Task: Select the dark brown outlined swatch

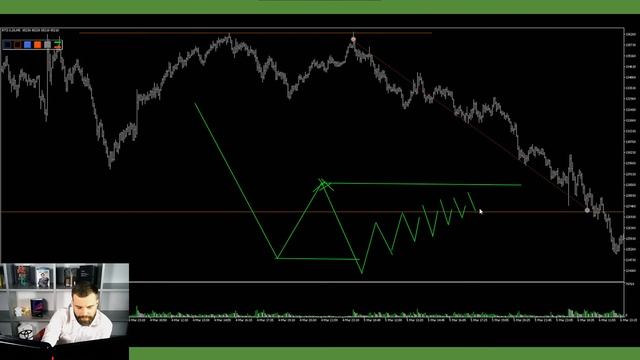Action: coord(18,44)
